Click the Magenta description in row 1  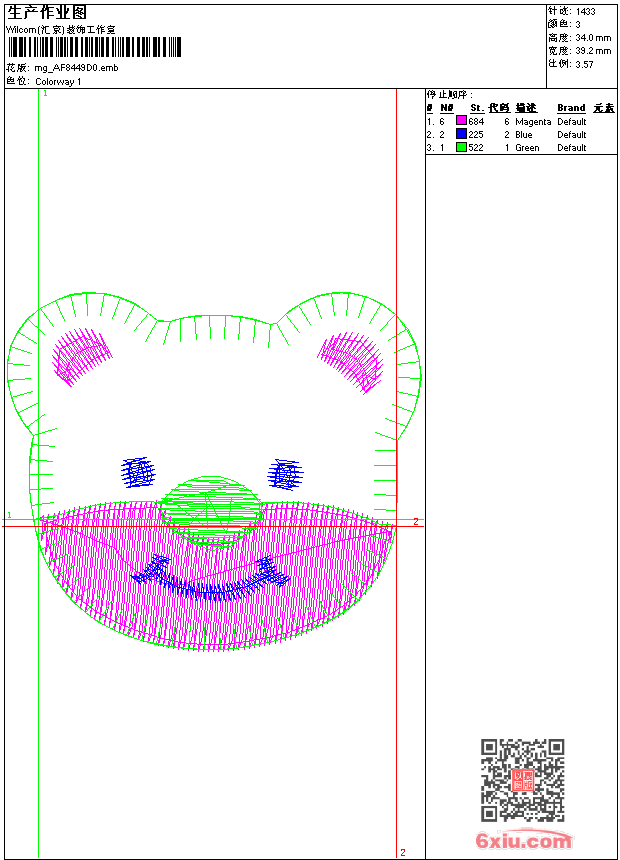[533, 122]
